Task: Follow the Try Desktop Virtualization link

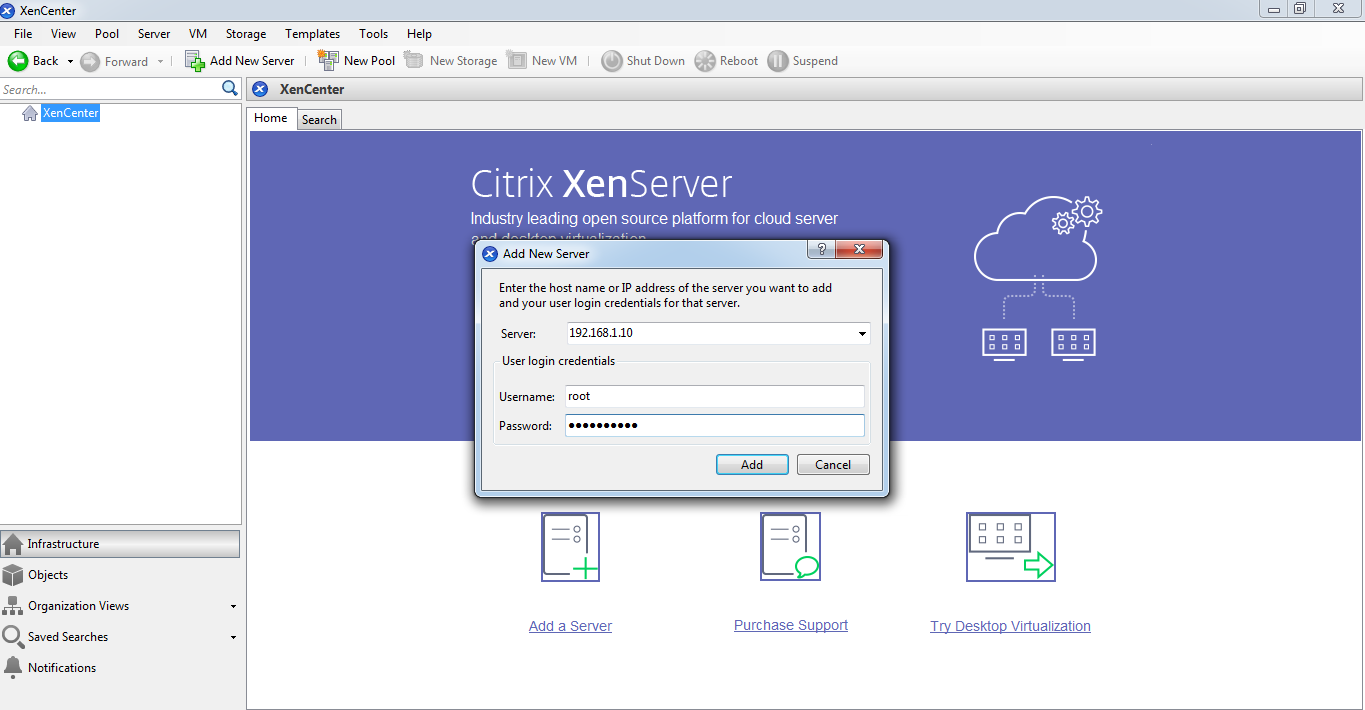Action: click(1010, 626)
